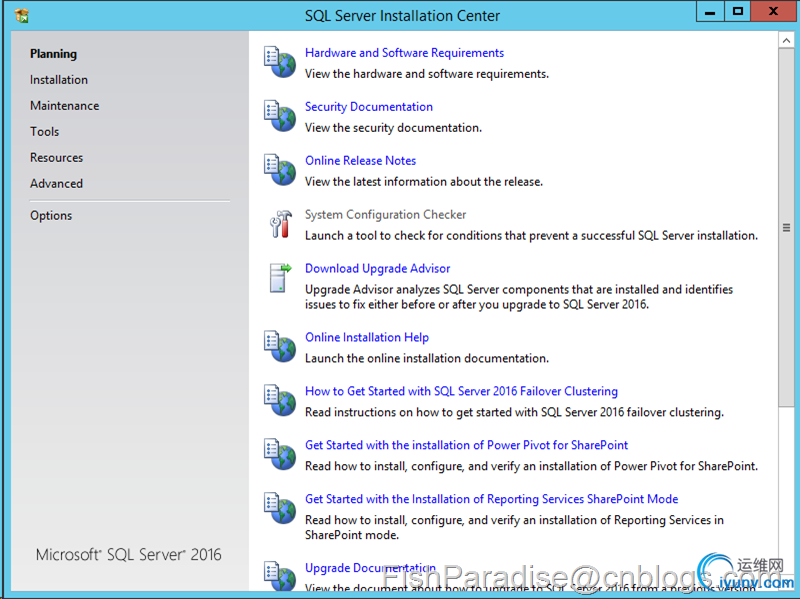
Task: Click the Online Installation Help globe icon
Action: (x=280, y=346)
